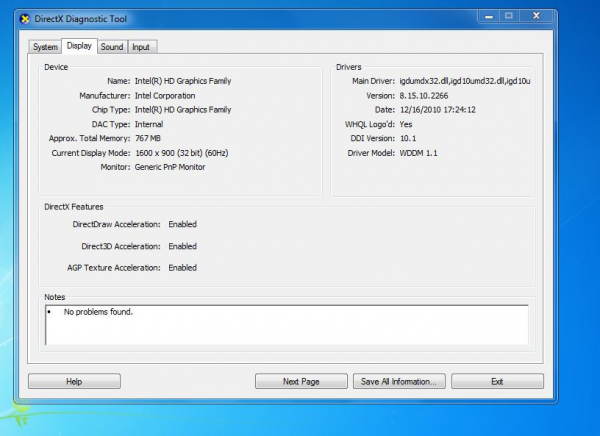Click the Help button
Viewport: 600px width, 436px height.
[74, 381]
